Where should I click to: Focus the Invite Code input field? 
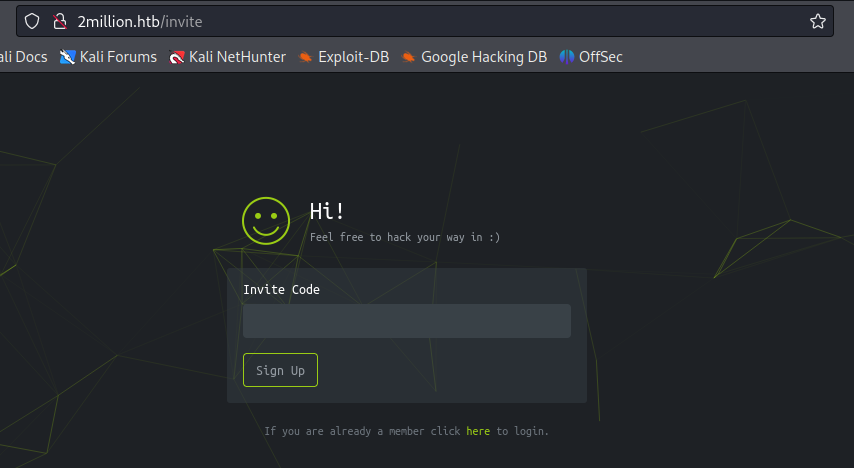point(407,321)
